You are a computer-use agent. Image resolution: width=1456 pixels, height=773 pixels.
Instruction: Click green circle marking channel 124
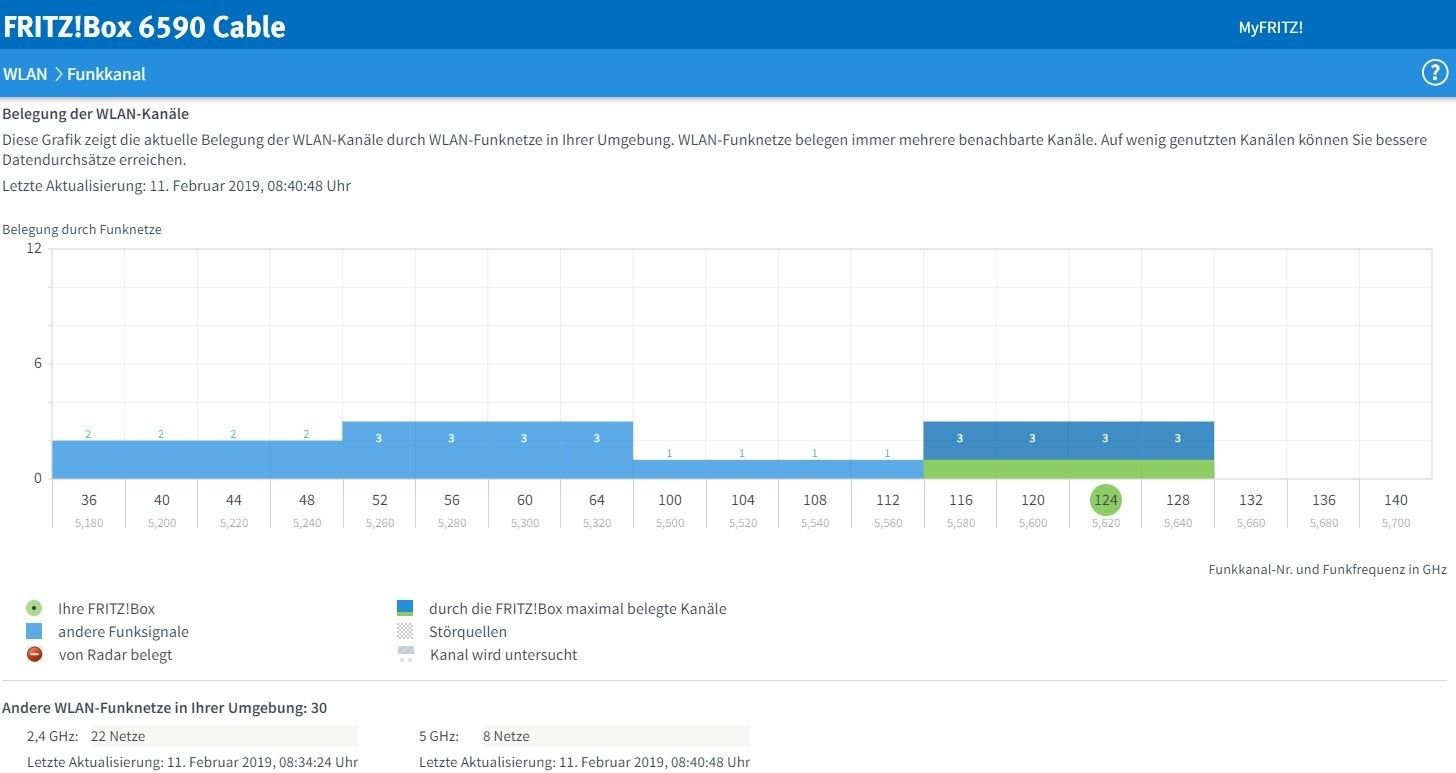[1105, 499]
